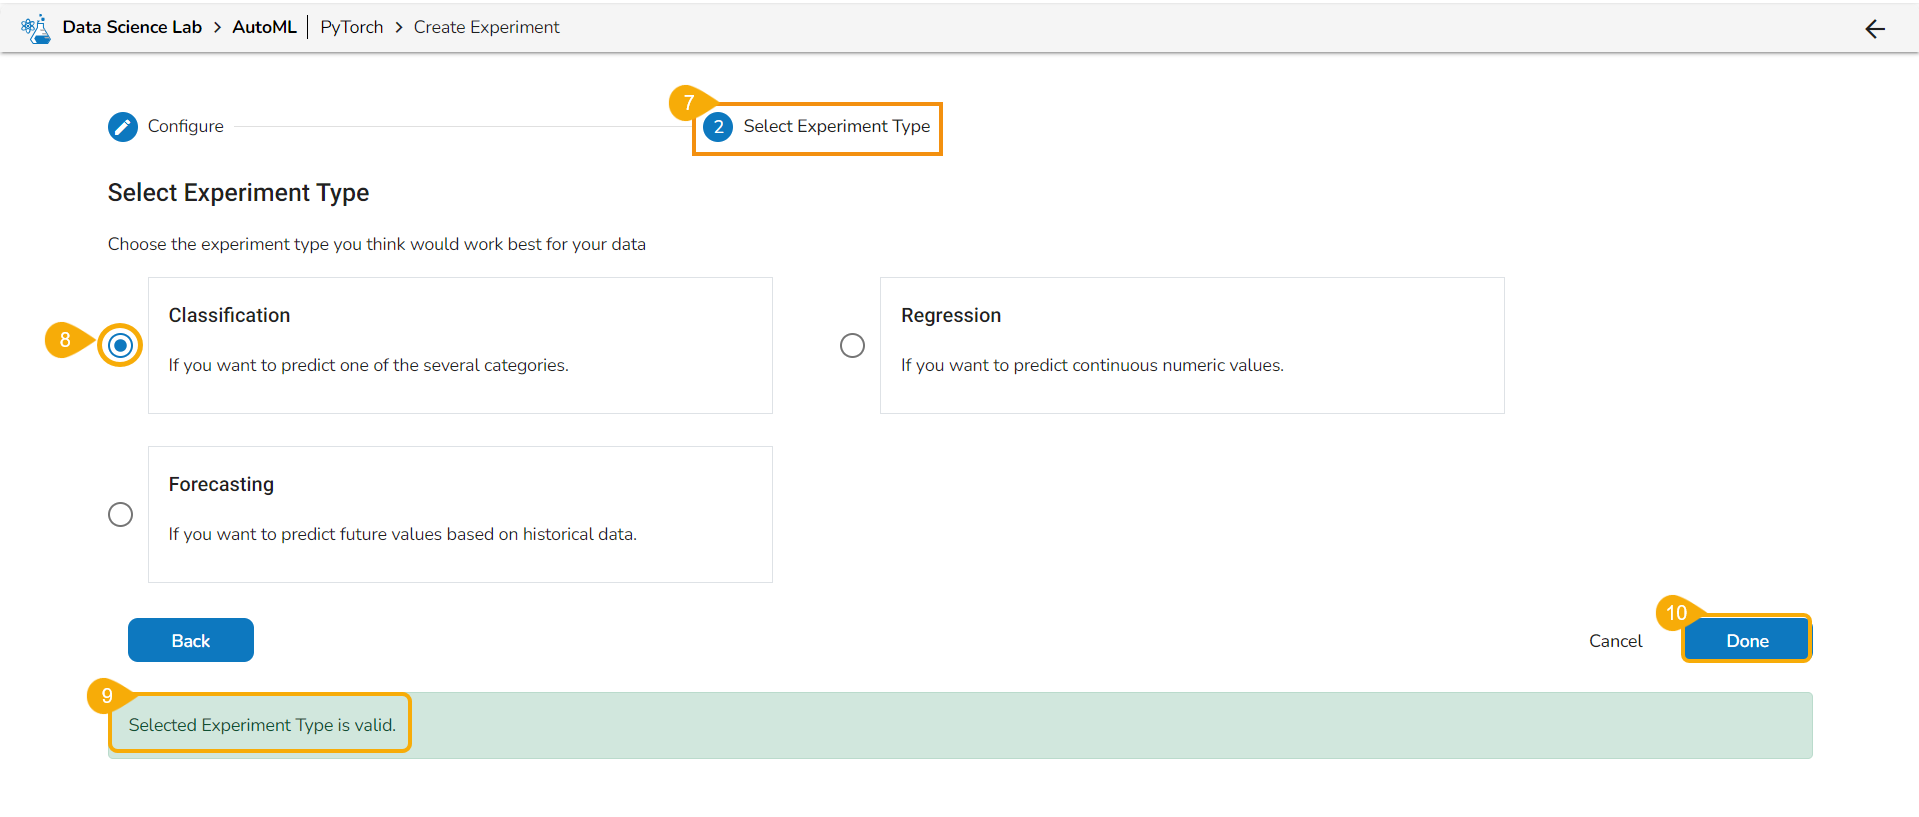1919x817 pixels.
Task: Click the Cancel button
Action: (x=1615, y=641)
